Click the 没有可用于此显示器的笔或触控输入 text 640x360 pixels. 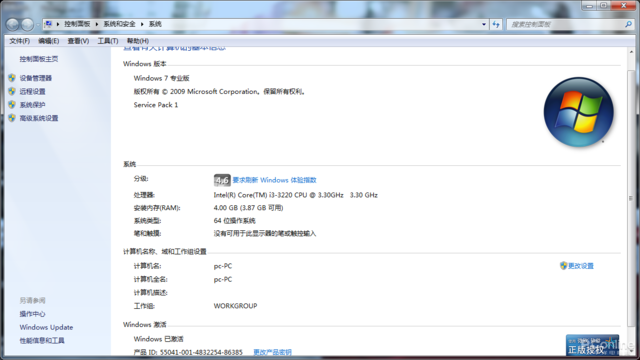pyautogui.click(x=265, y=233)
